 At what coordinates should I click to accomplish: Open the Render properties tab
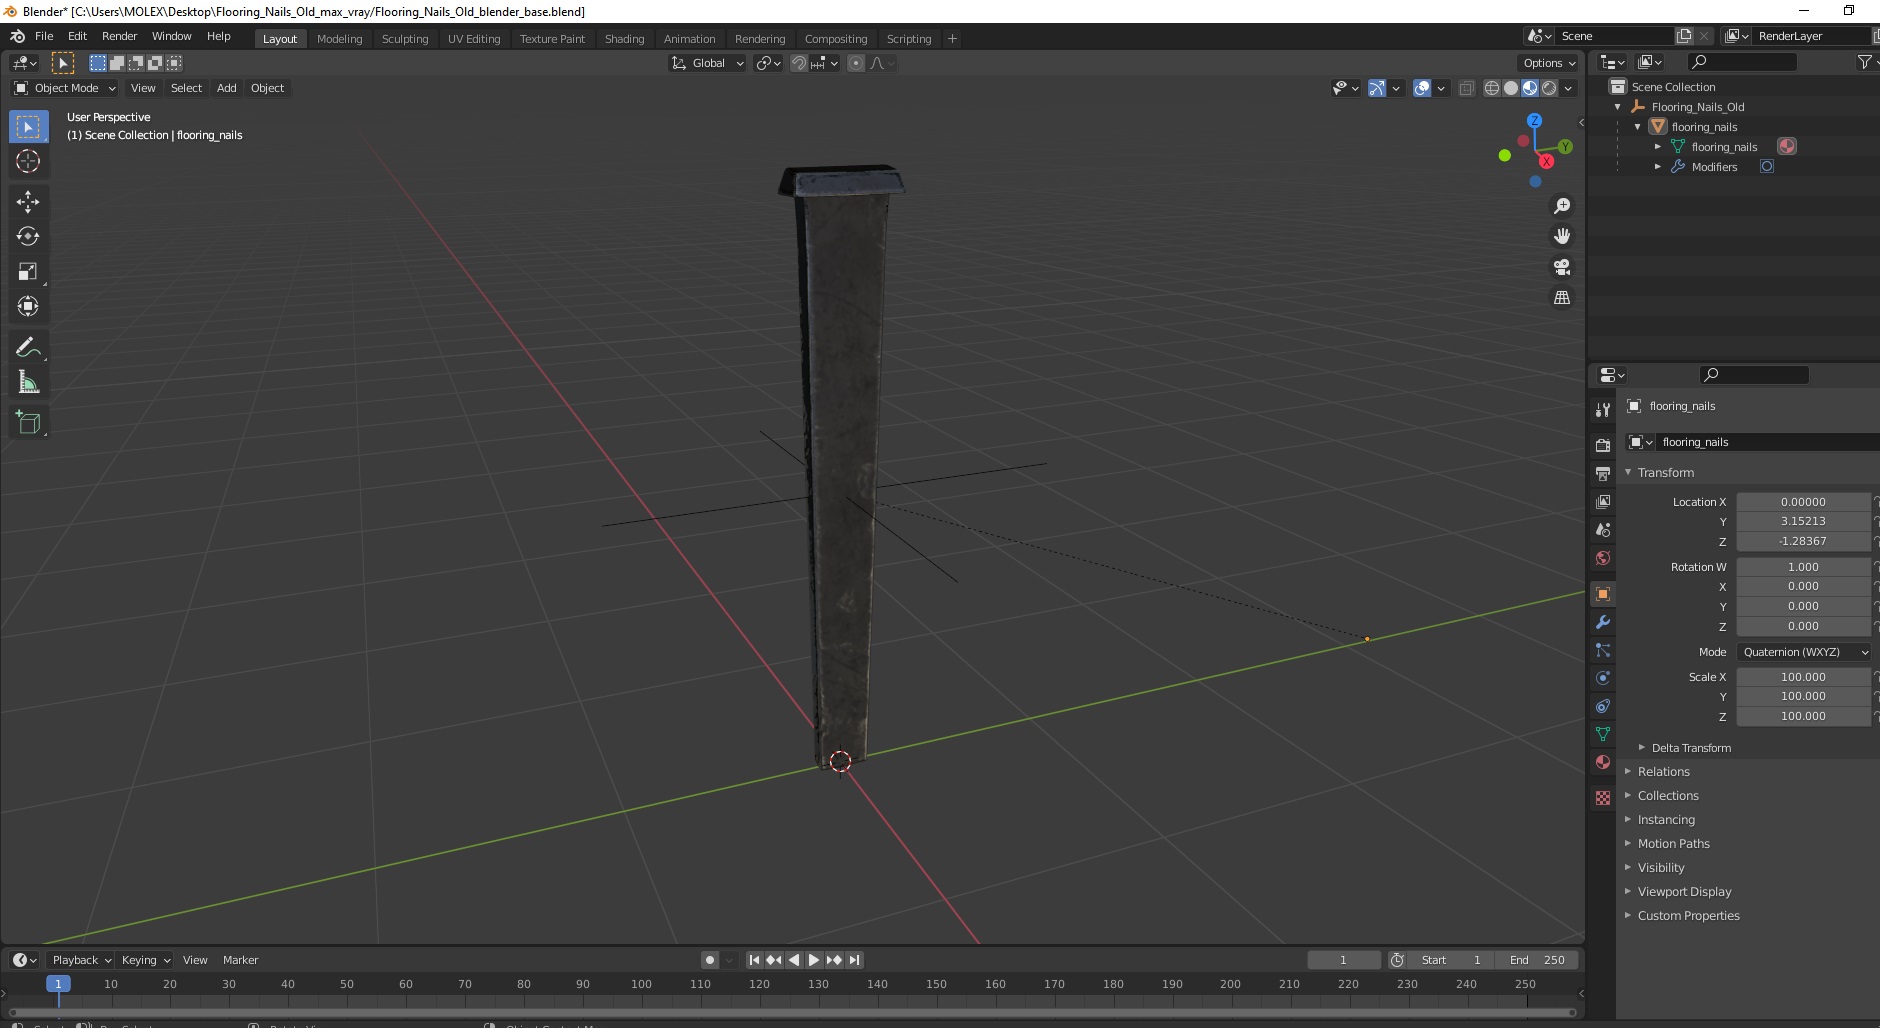coord(1603,446)
